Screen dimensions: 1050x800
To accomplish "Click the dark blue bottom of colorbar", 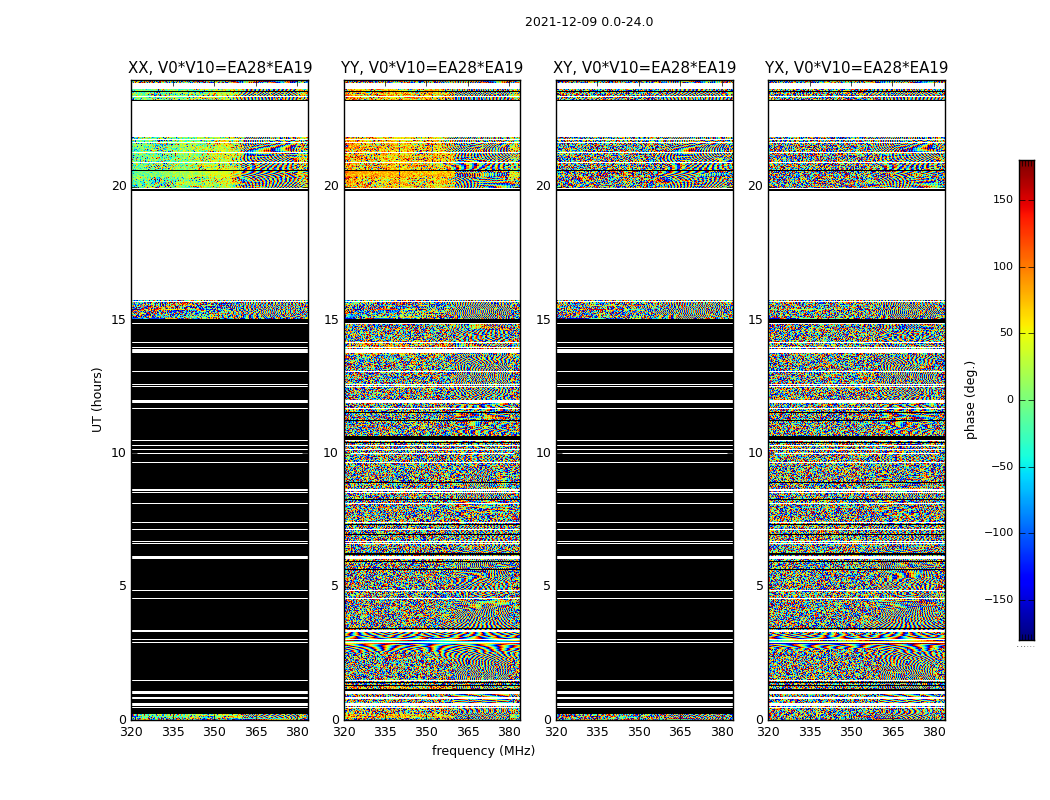I will click(1026, 632).
